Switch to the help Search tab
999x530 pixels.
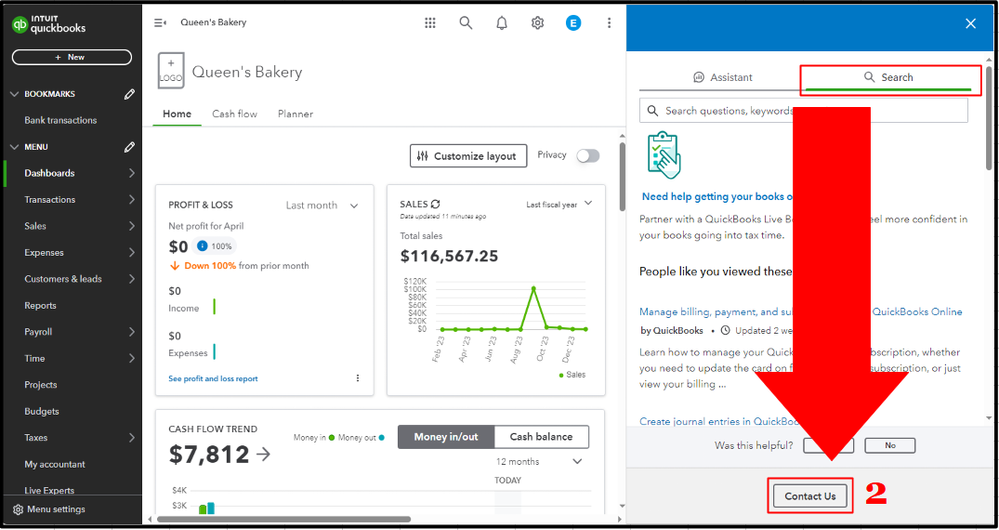(x=888, y=77)
